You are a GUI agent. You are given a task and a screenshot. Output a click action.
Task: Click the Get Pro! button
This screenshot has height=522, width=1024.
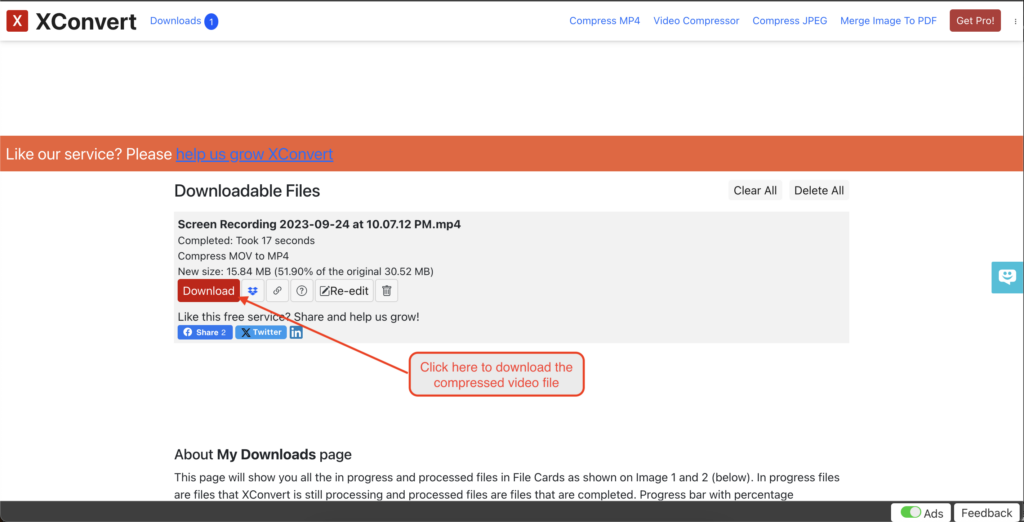click(975, 21)
